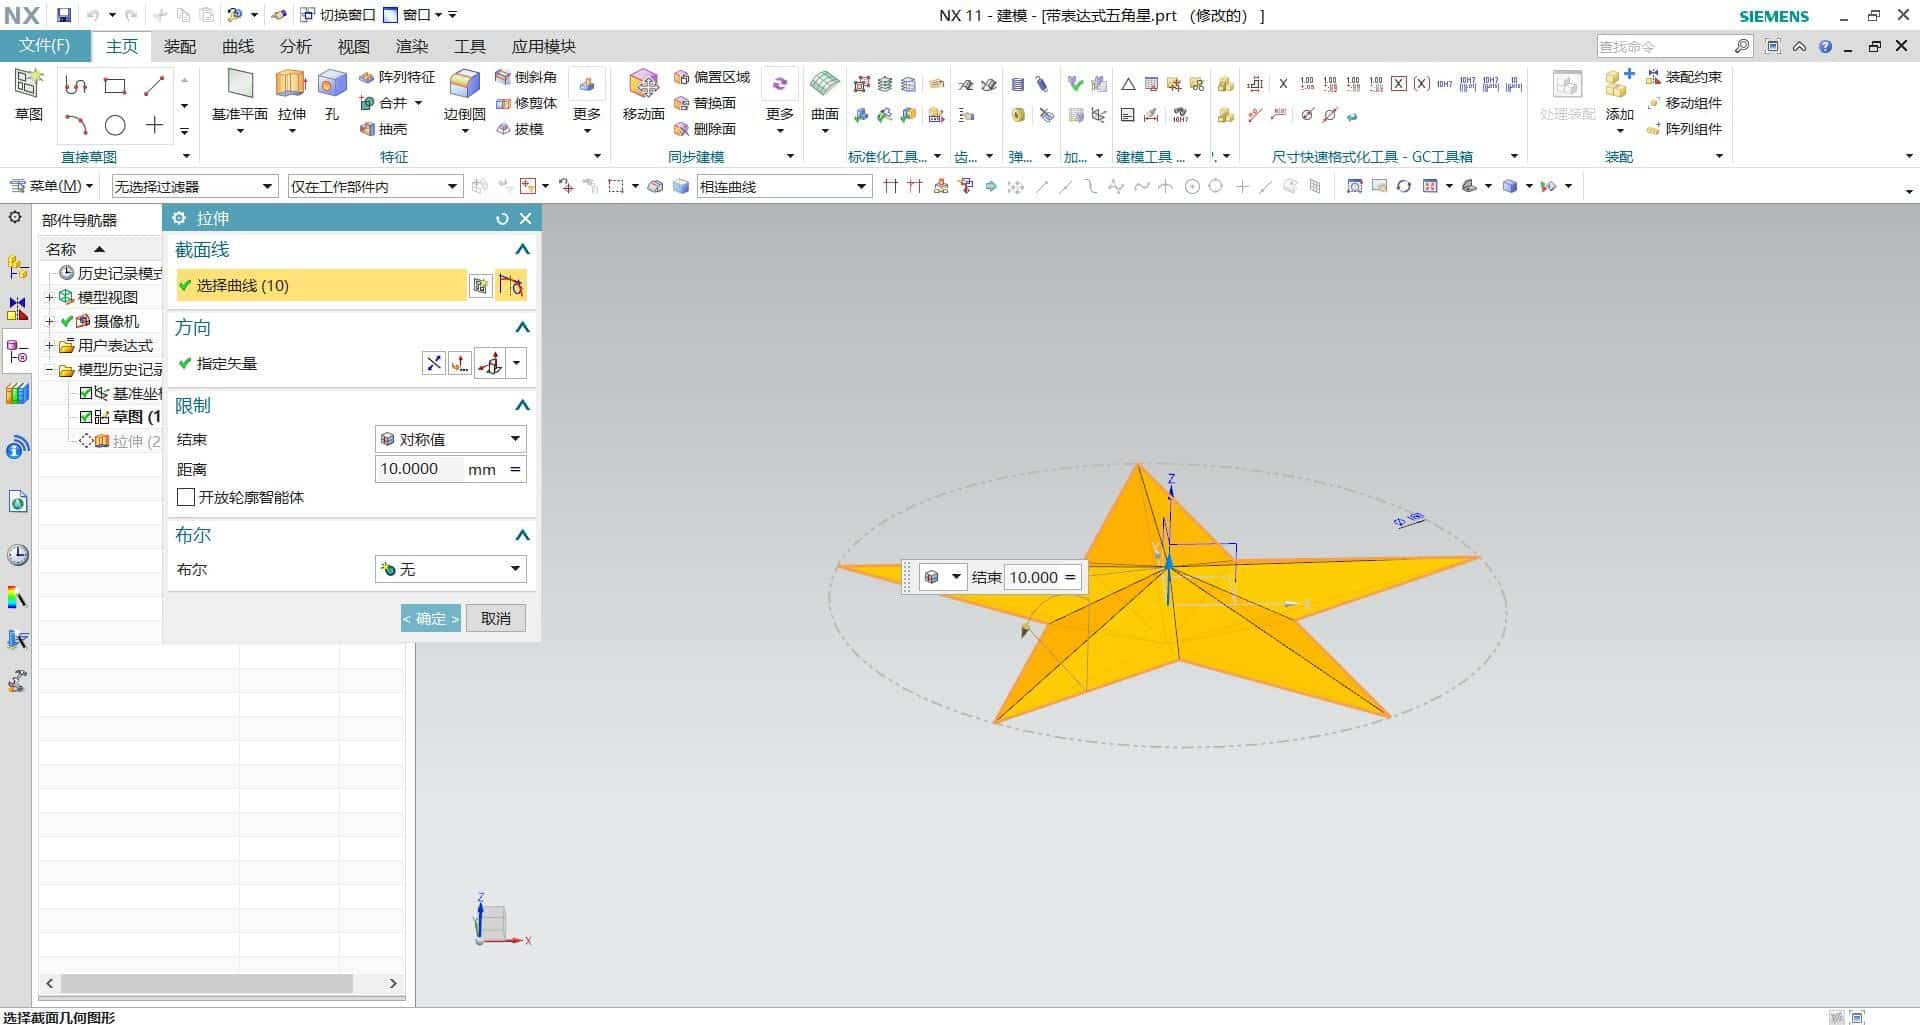
Task: Click the 确定 button
Action: (431, 619)
